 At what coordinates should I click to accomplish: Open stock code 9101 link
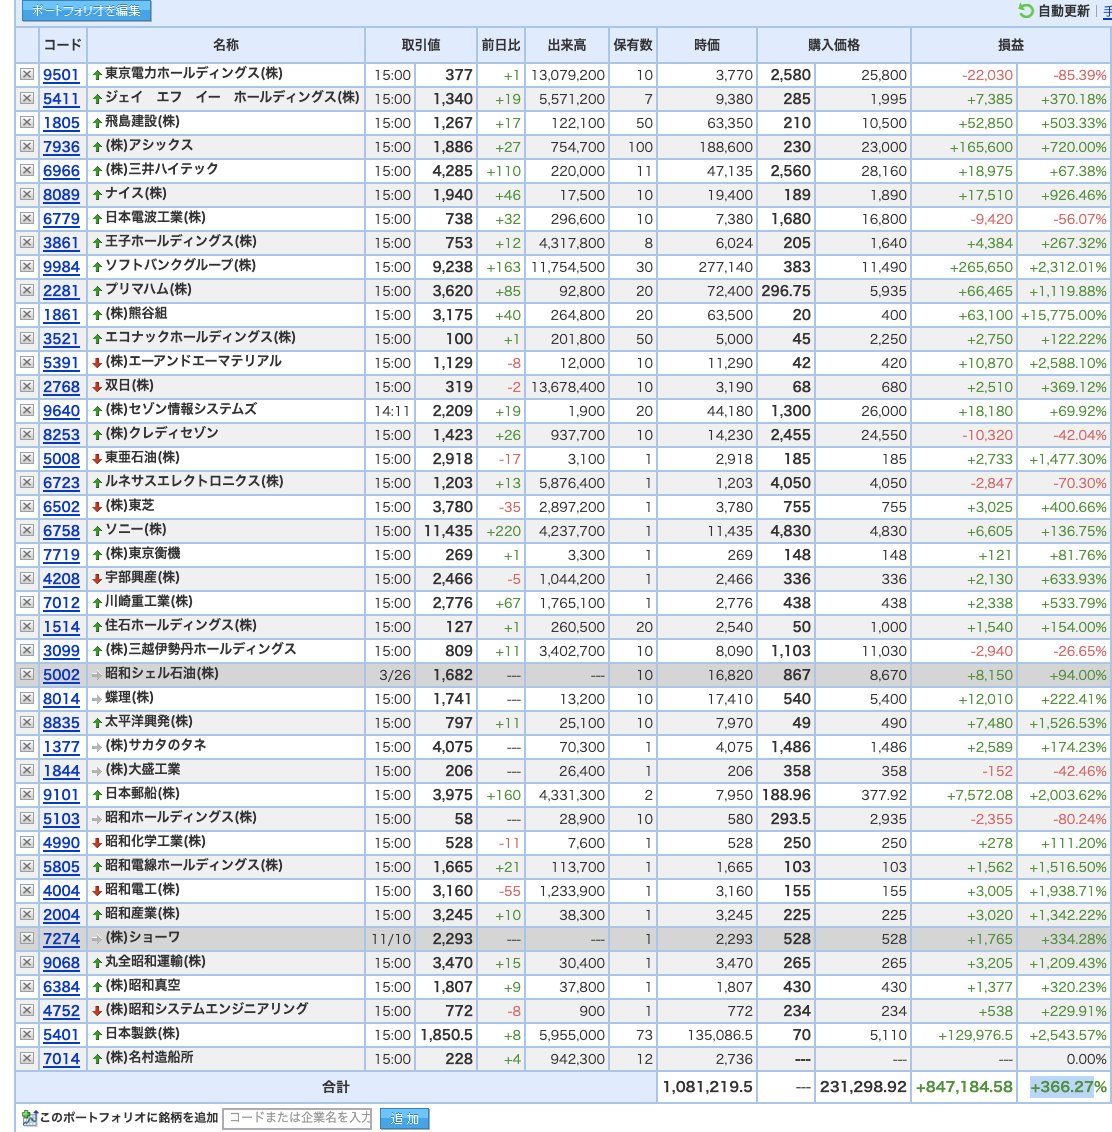[x=61, y=795]
